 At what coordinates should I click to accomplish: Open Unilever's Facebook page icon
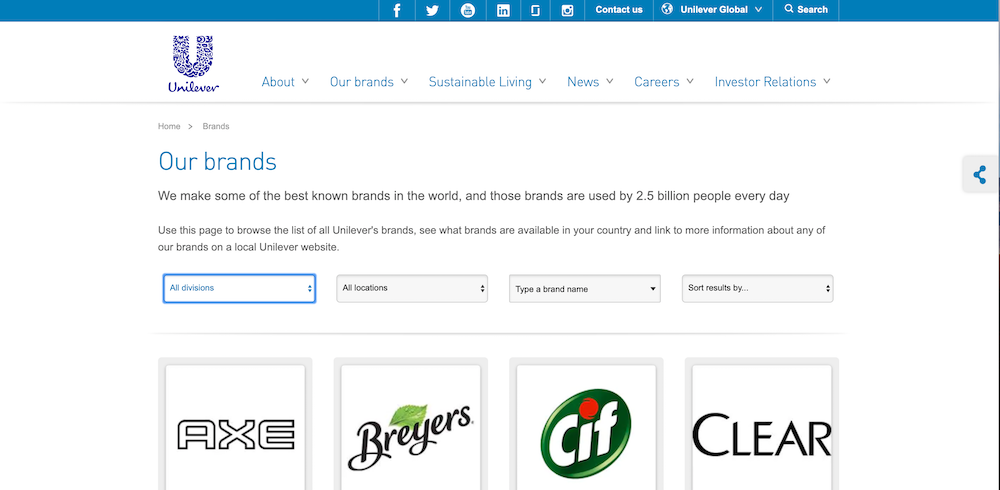pyautogui.click(x=397, y=10)
